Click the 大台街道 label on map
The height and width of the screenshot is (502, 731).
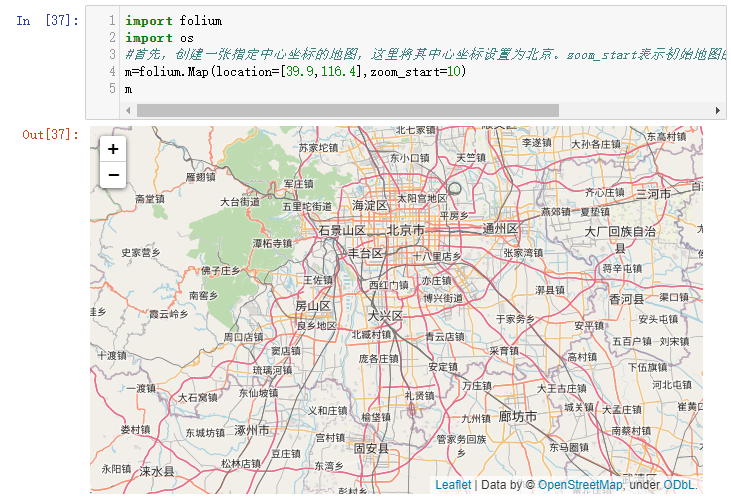240,202
